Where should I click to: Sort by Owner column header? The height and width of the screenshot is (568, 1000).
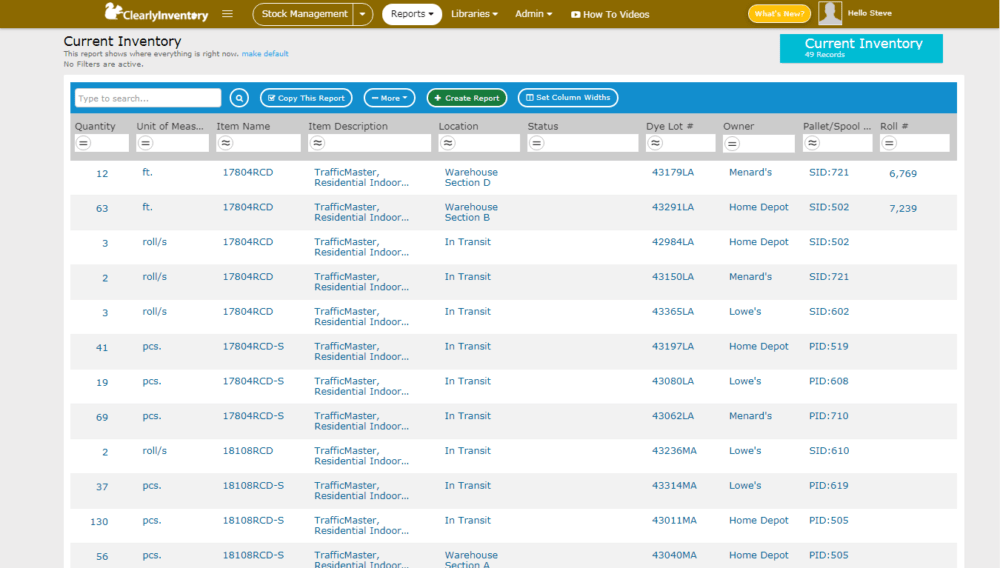[738, 126]
